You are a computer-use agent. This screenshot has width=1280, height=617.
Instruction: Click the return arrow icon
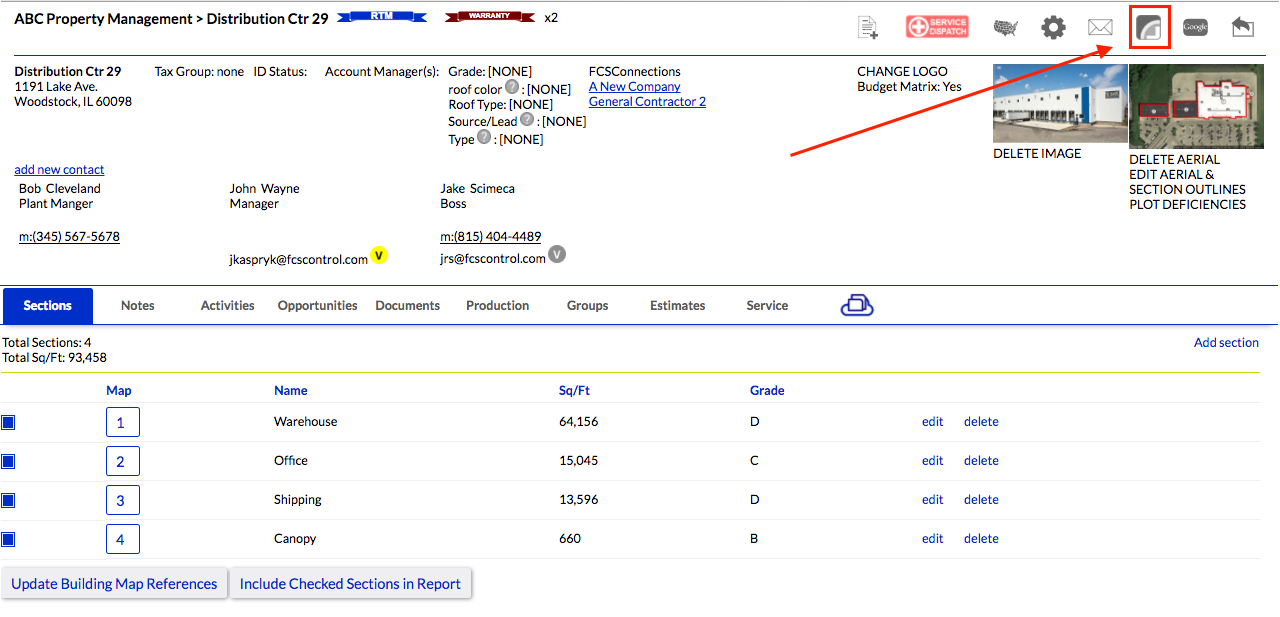[x=1242, y=28]
